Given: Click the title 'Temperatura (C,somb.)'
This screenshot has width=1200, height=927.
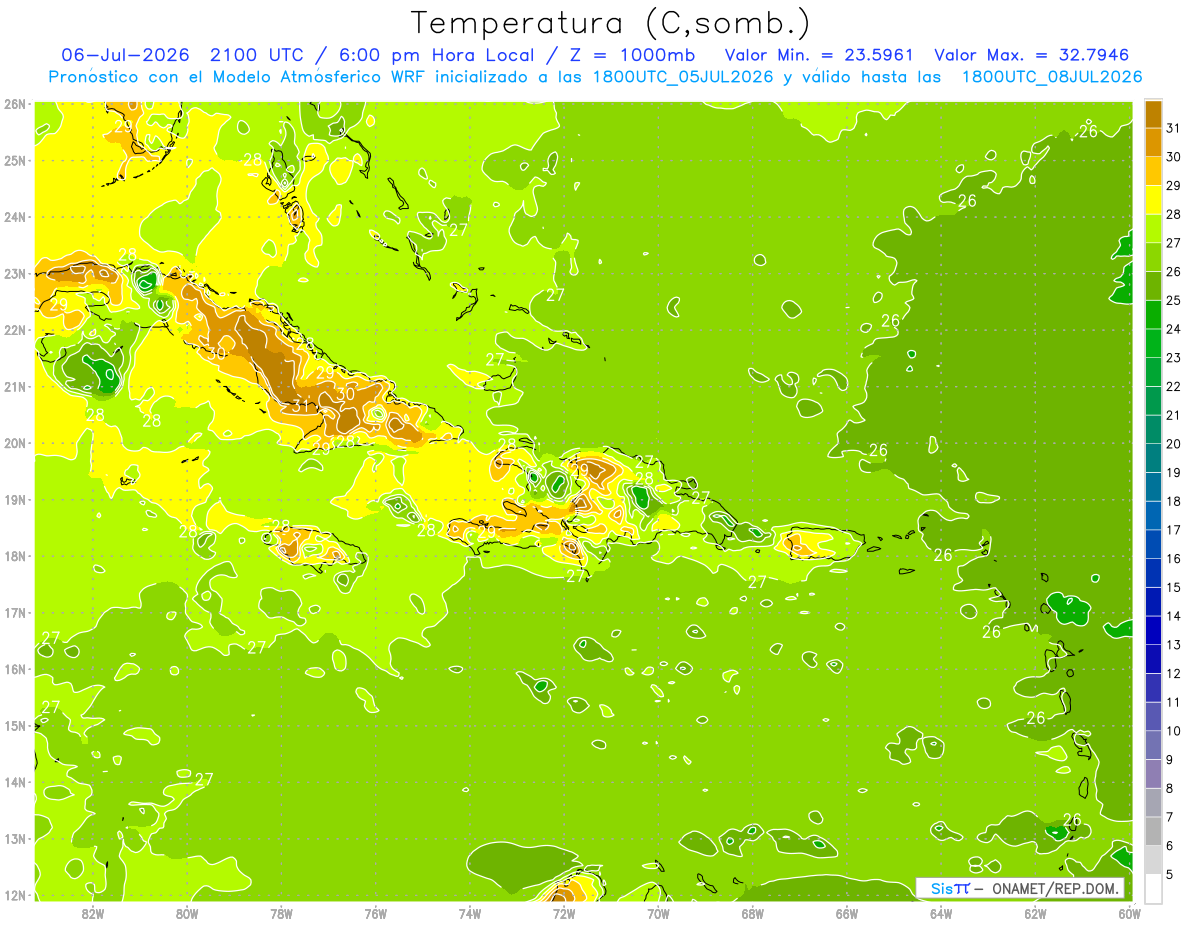Looking at the screenshot, I should 610,22.
